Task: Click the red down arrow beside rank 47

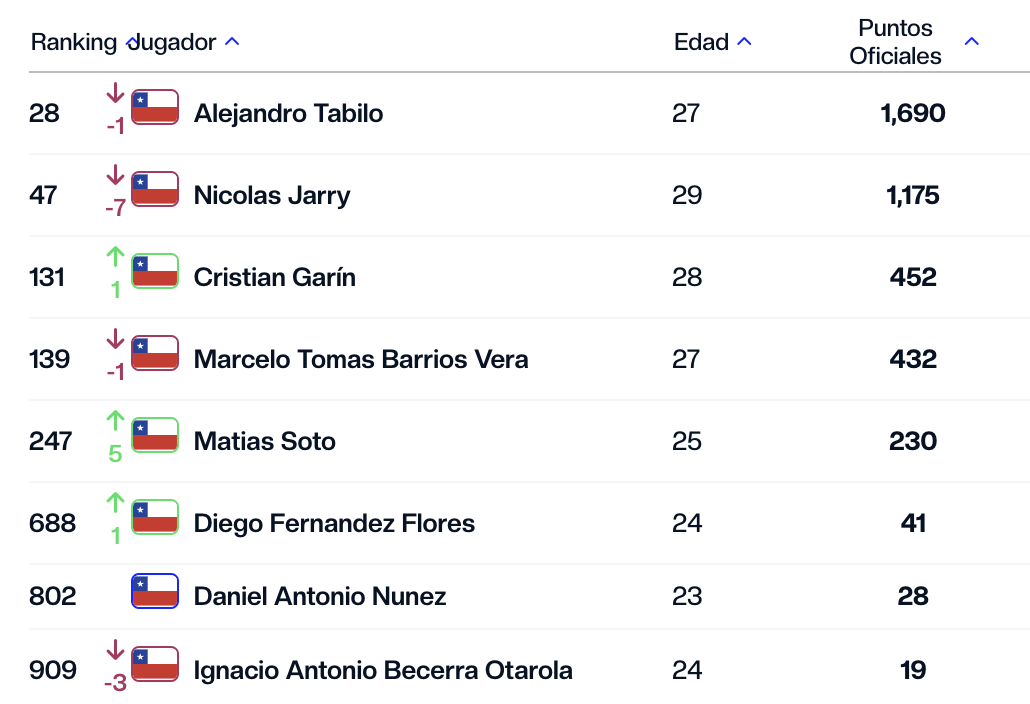Action: [x=115, y=175]
